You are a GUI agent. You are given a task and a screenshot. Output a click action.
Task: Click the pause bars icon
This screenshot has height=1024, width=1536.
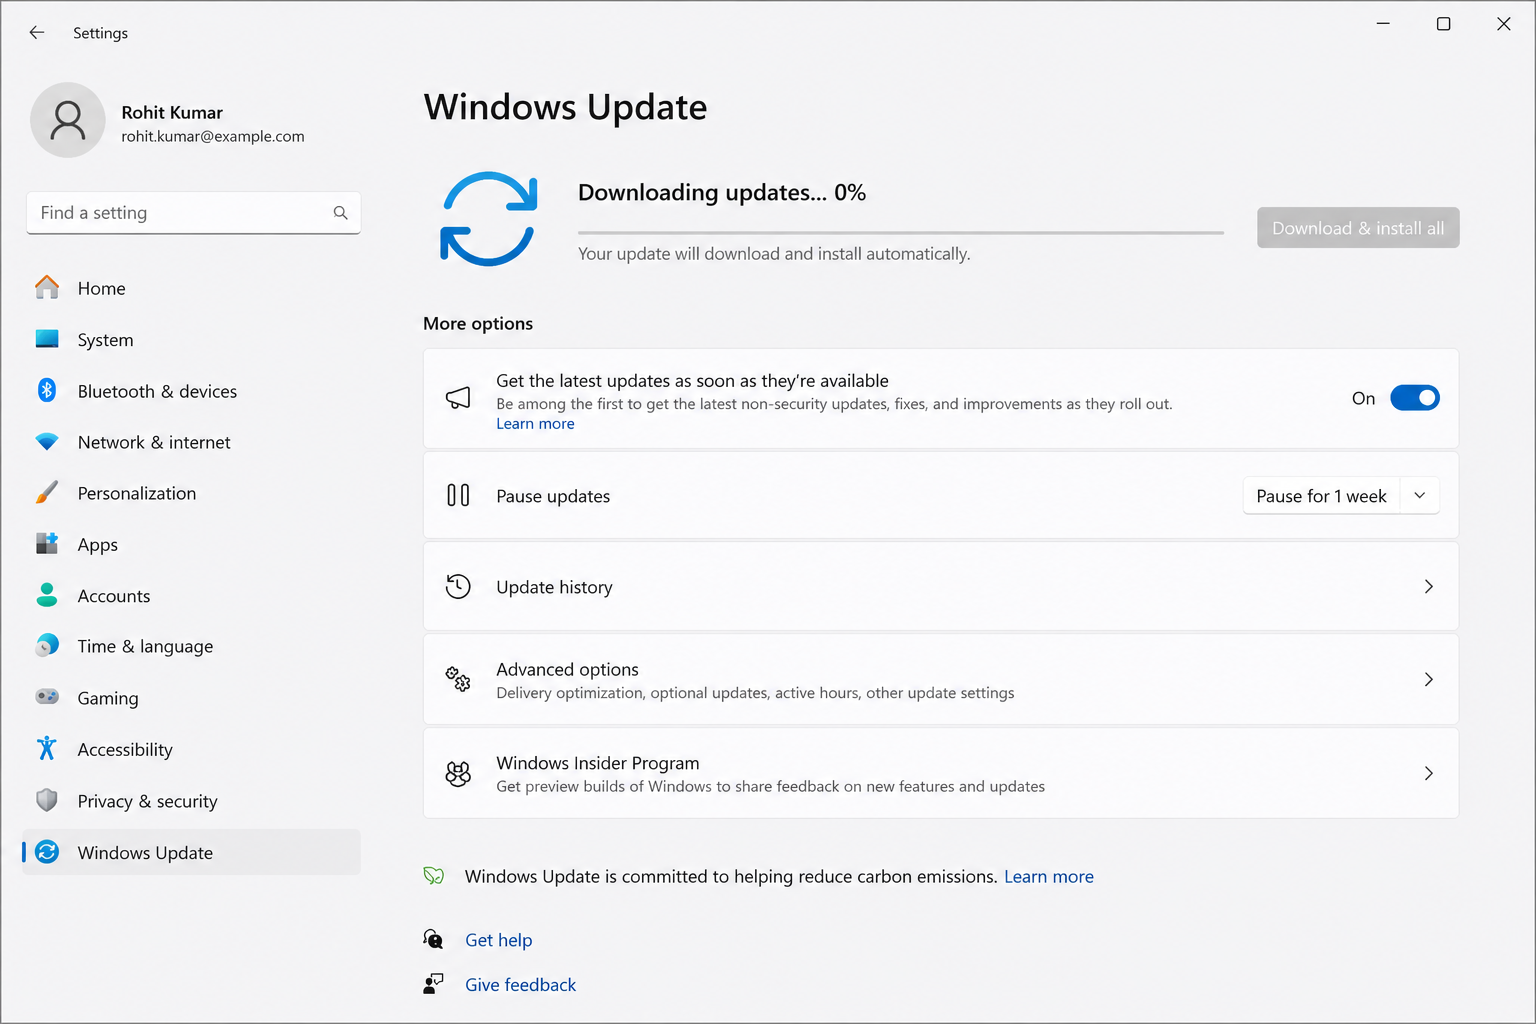click(x=458, y=495)
